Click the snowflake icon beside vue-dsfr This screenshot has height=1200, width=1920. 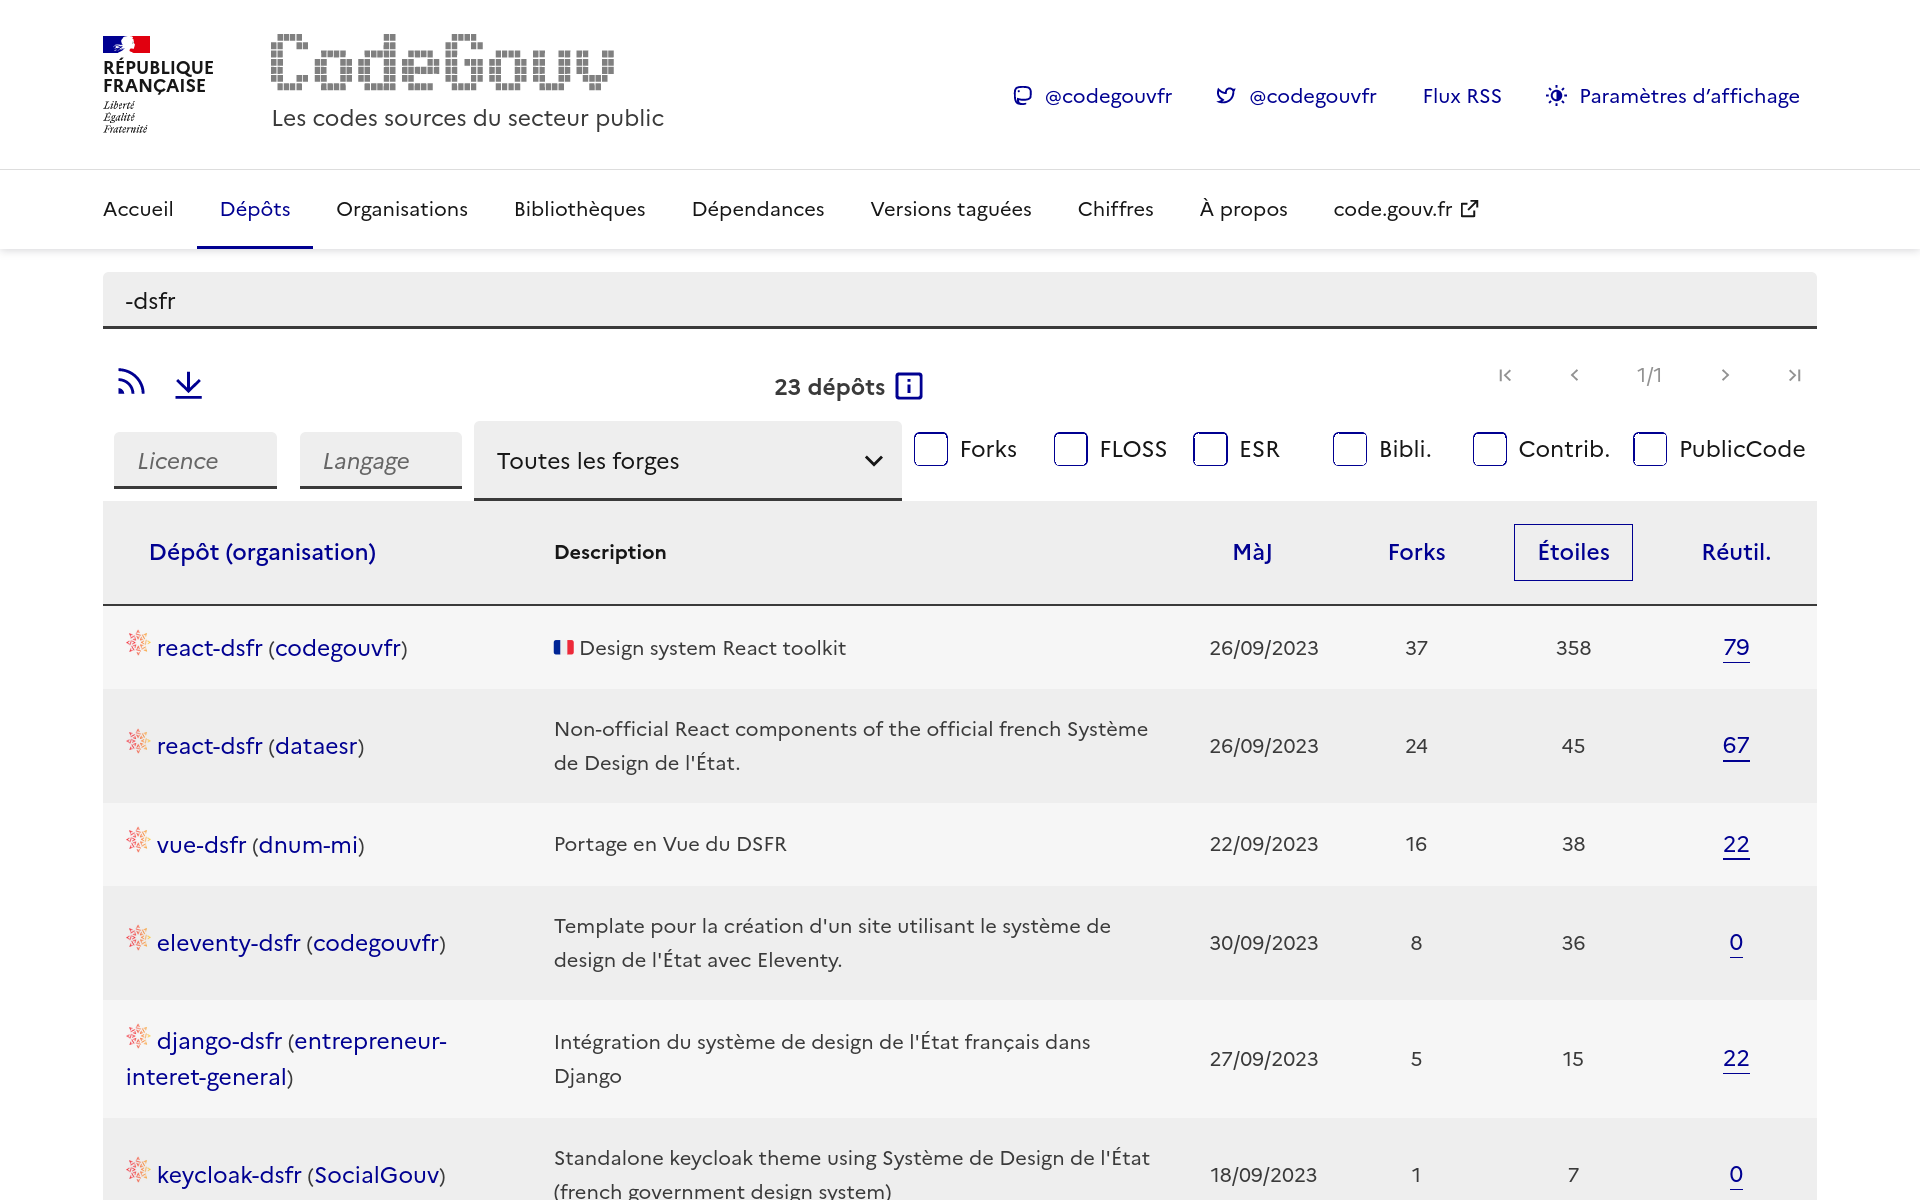[138, 839]
